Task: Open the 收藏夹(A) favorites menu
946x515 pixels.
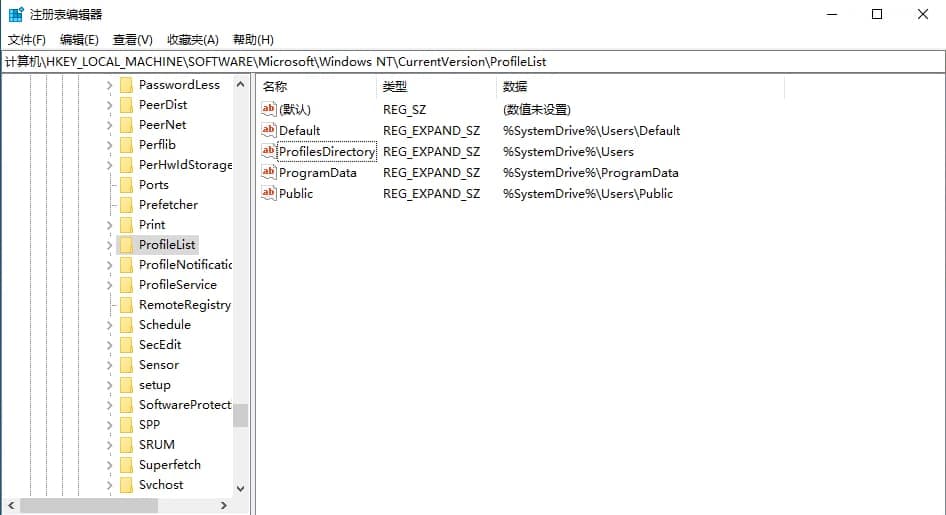Action: coord(192,40)
